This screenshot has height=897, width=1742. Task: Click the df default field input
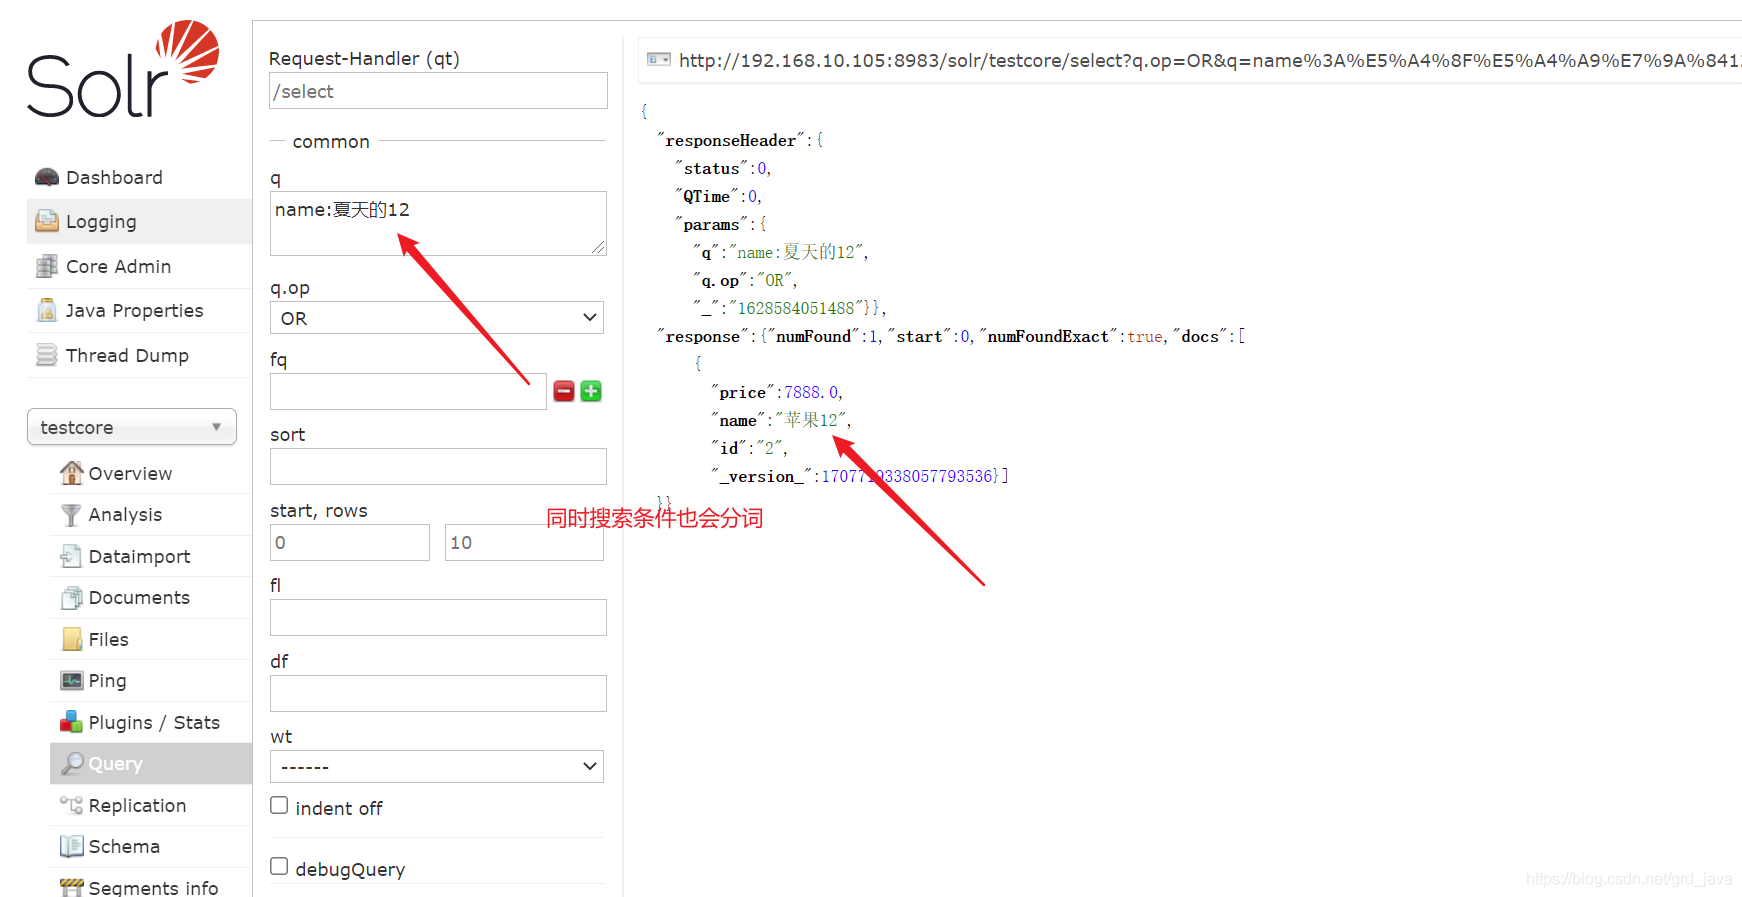pos(438,693)
